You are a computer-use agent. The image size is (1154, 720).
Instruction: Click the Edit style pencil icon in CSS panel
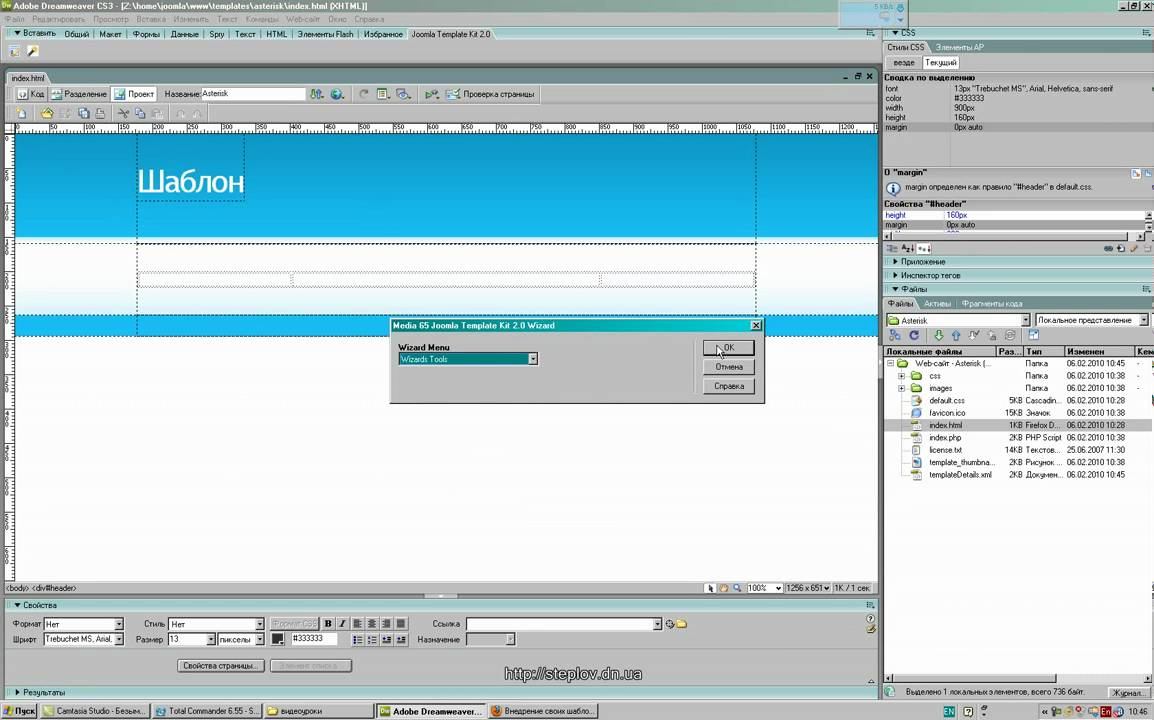point(1134,249)
